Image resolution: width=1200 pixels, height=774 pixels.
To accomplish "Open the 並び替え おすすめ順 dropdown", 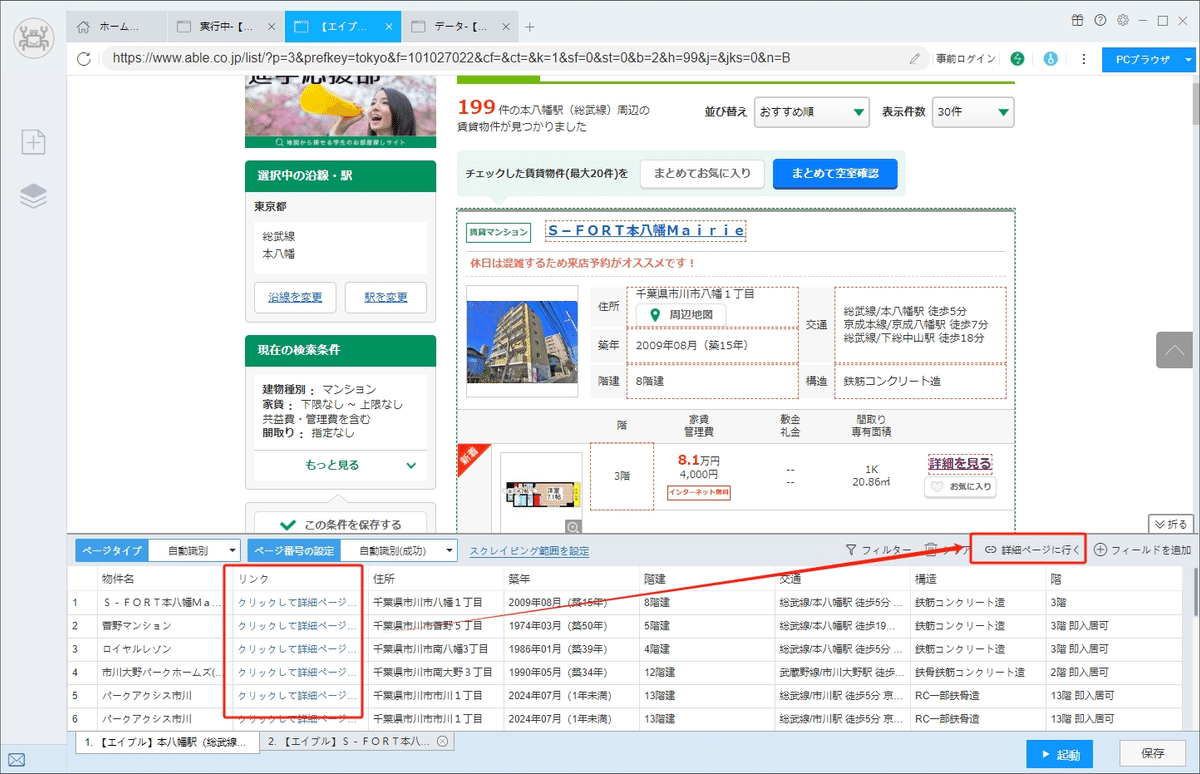I will click(812, 112).
